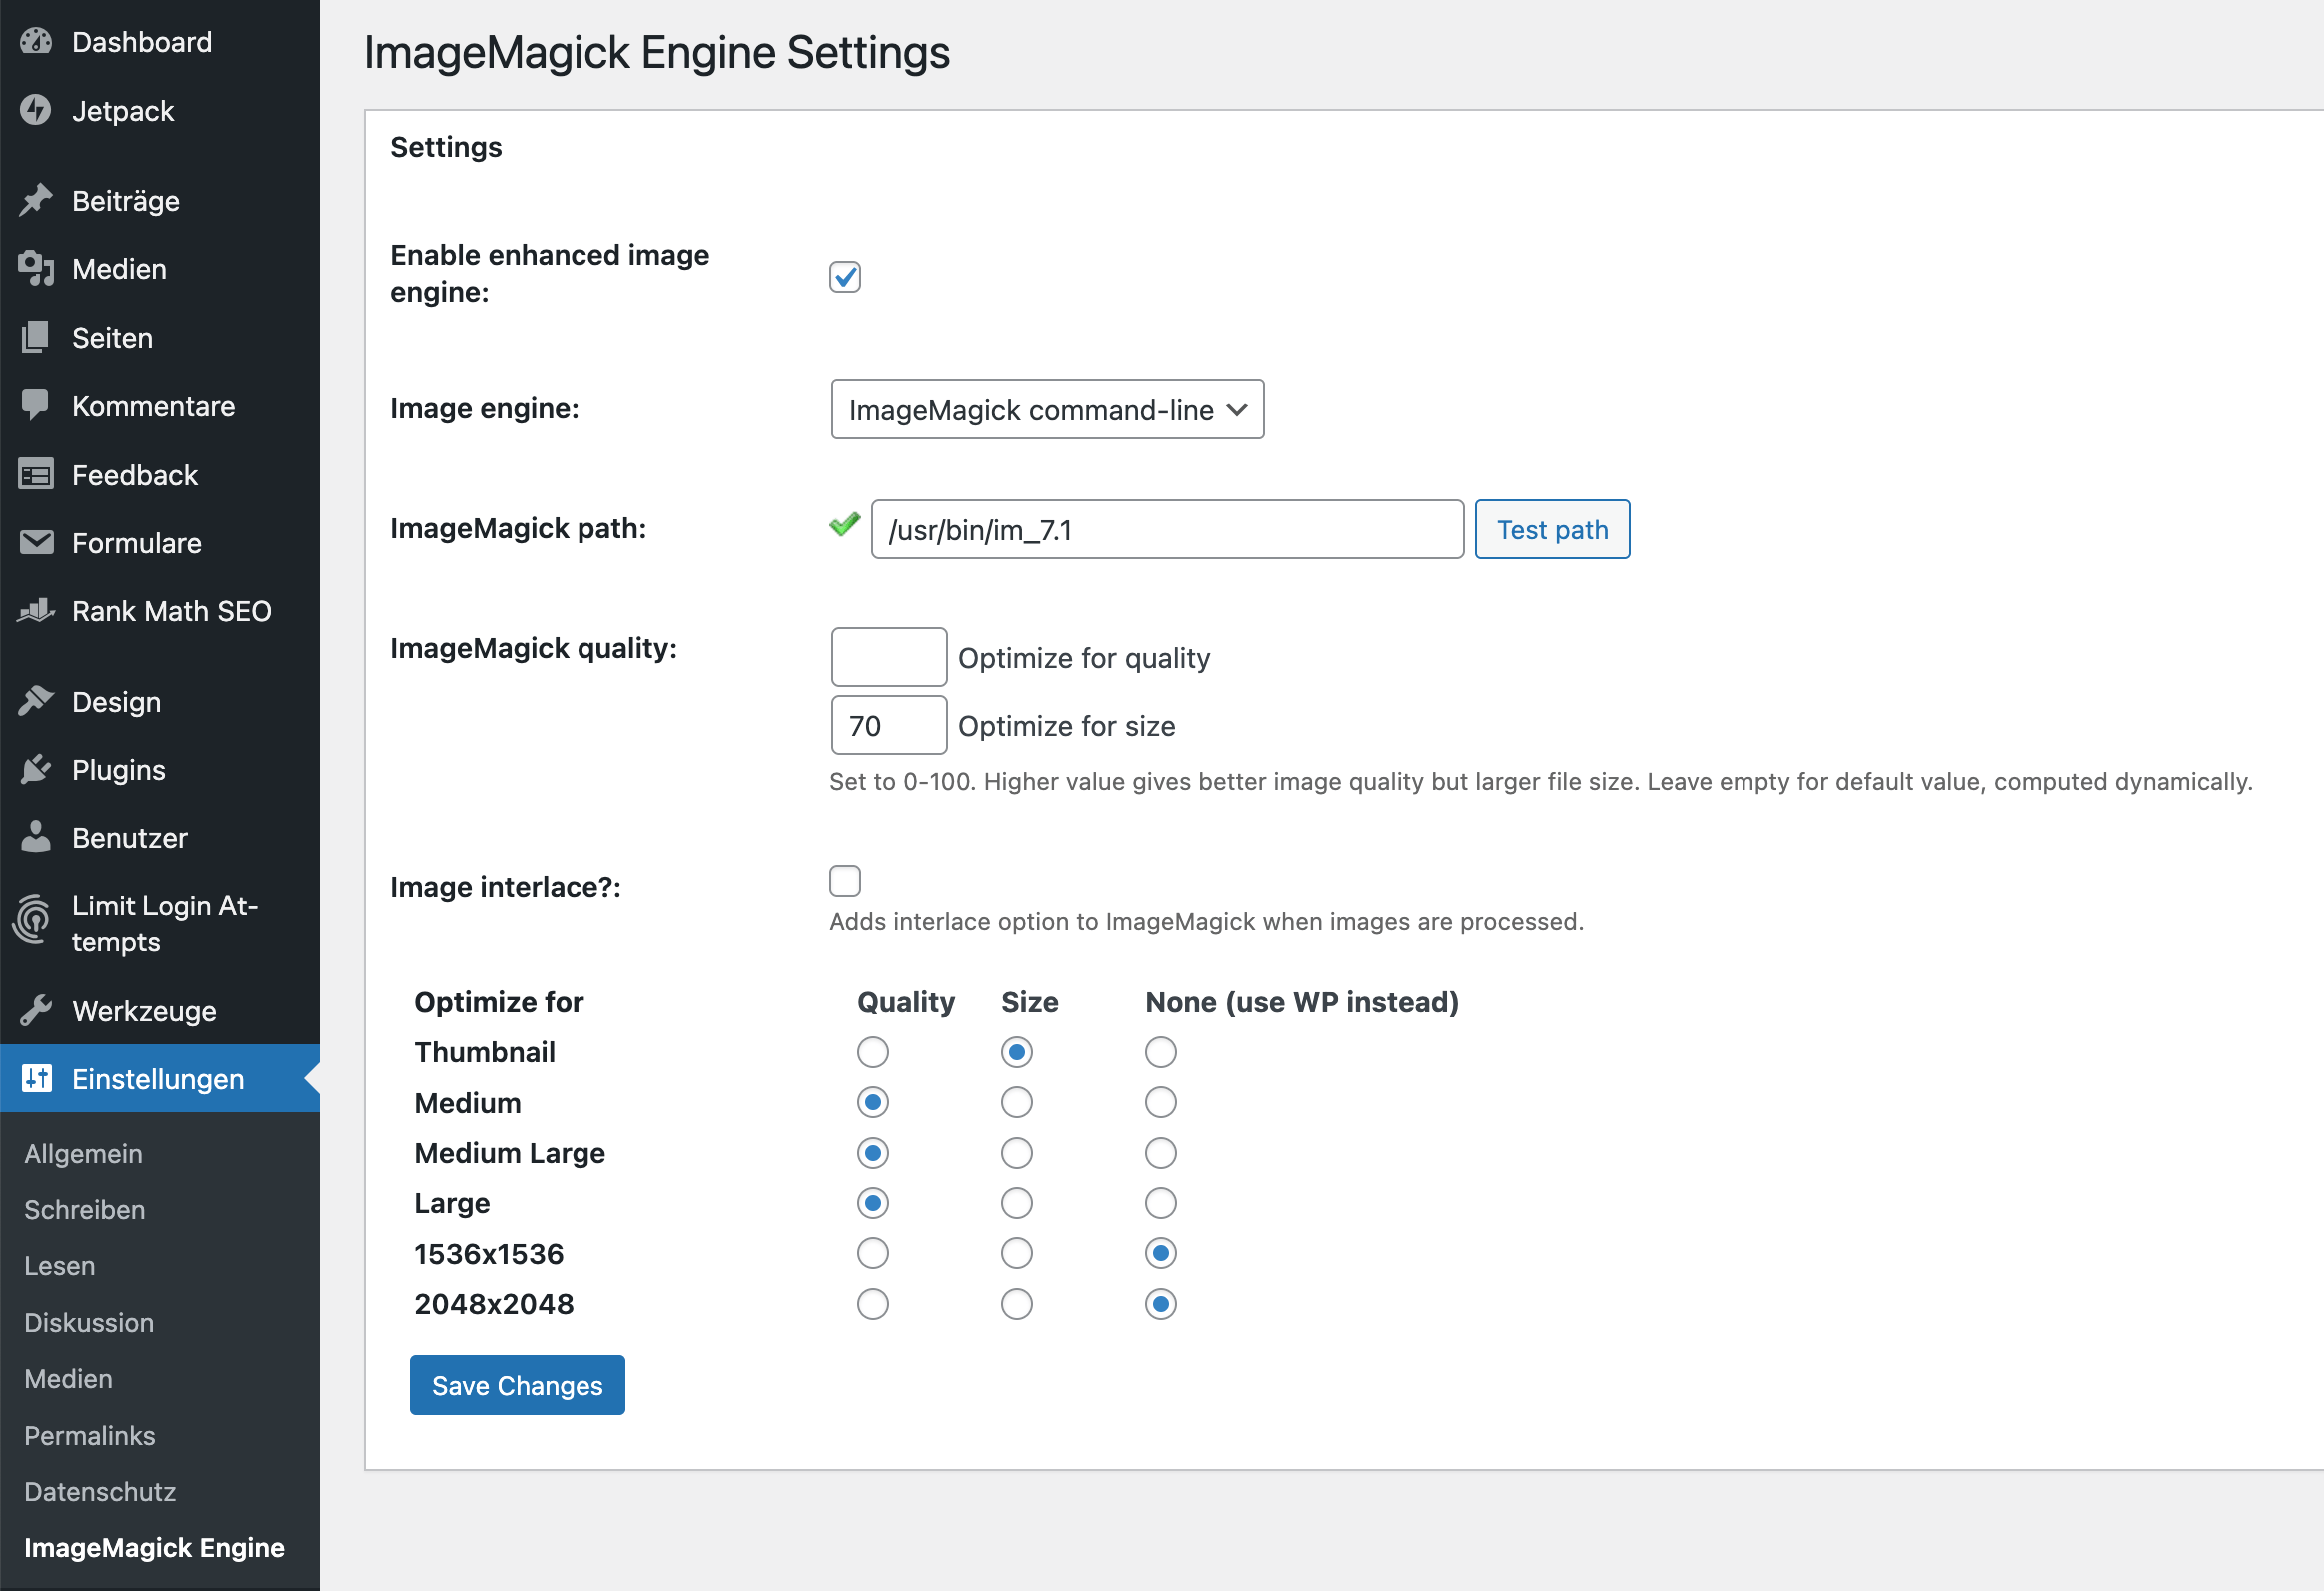
Task: Click the Beiträge pushpin icon
Action: tap(36, 200)
